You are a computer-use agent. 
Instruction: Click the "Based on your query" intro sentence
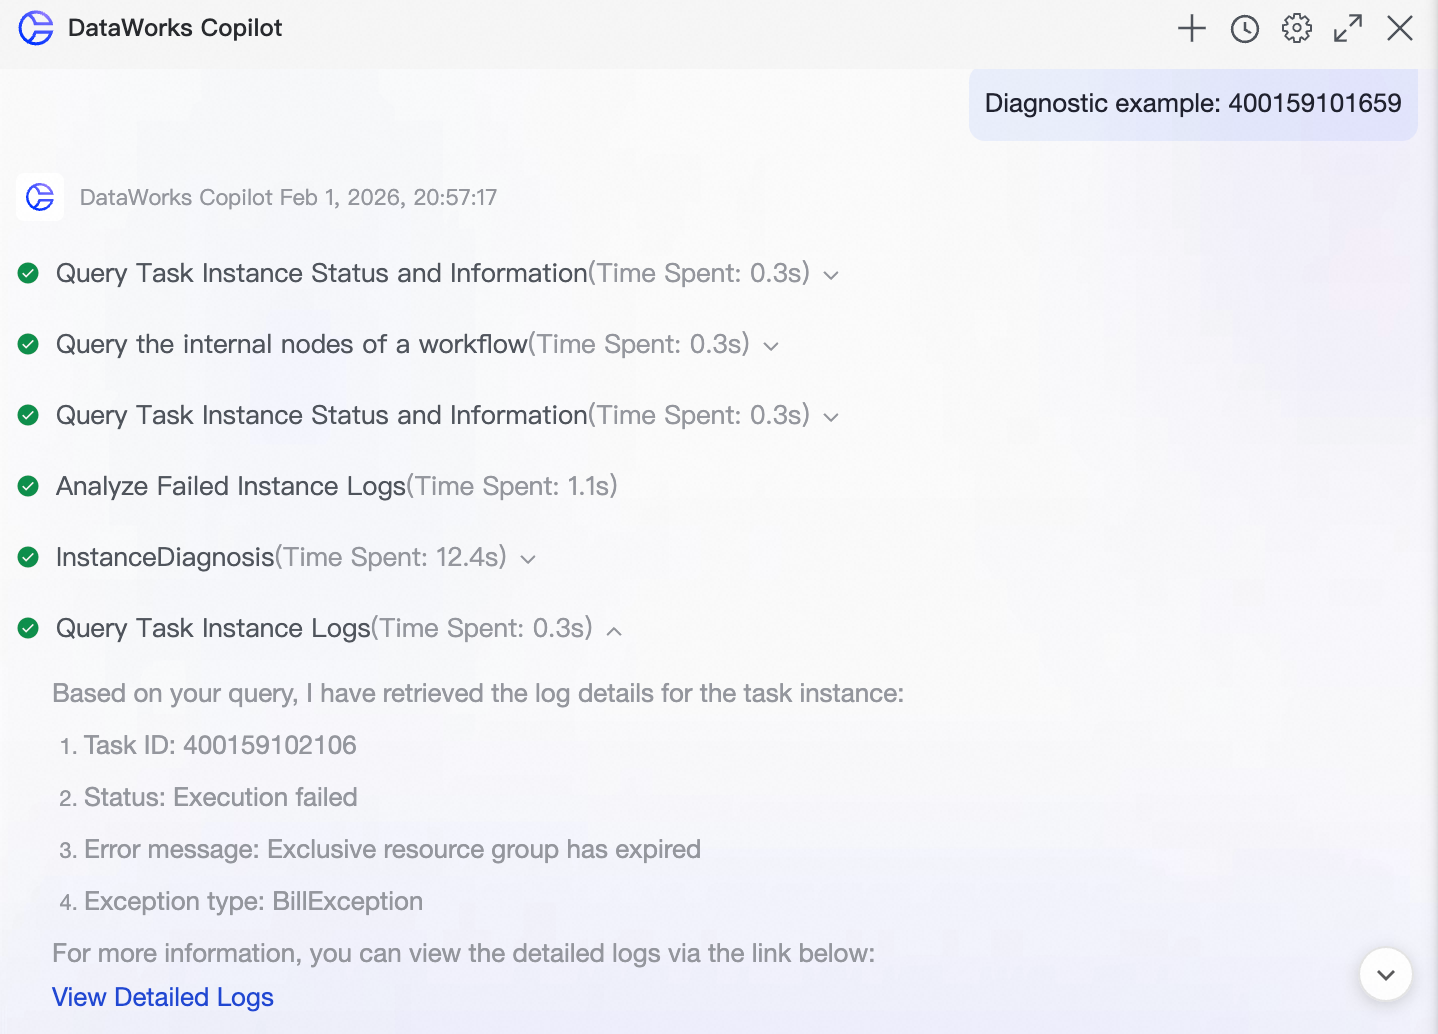click(478, 693)
